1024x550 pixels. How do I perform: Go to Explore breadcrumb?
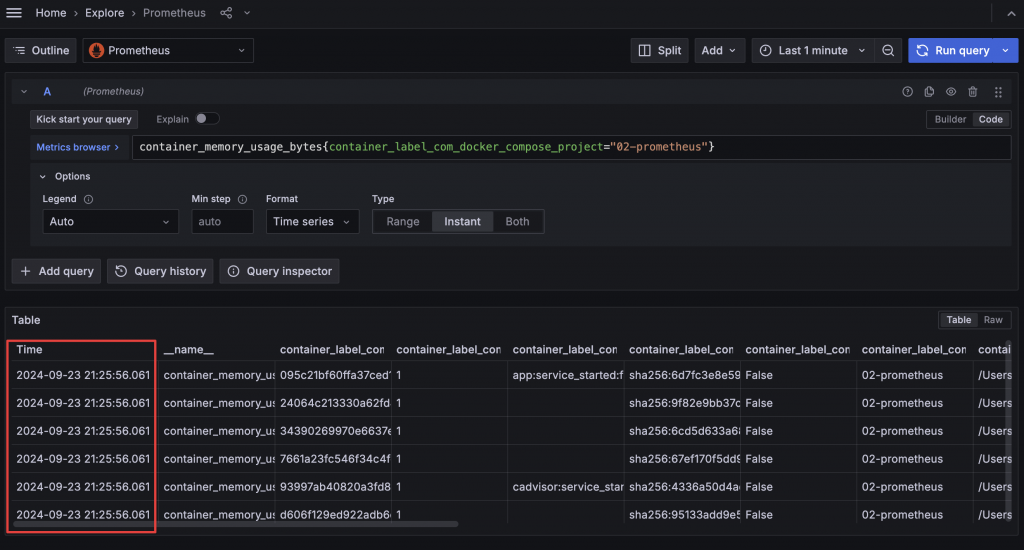104,13
